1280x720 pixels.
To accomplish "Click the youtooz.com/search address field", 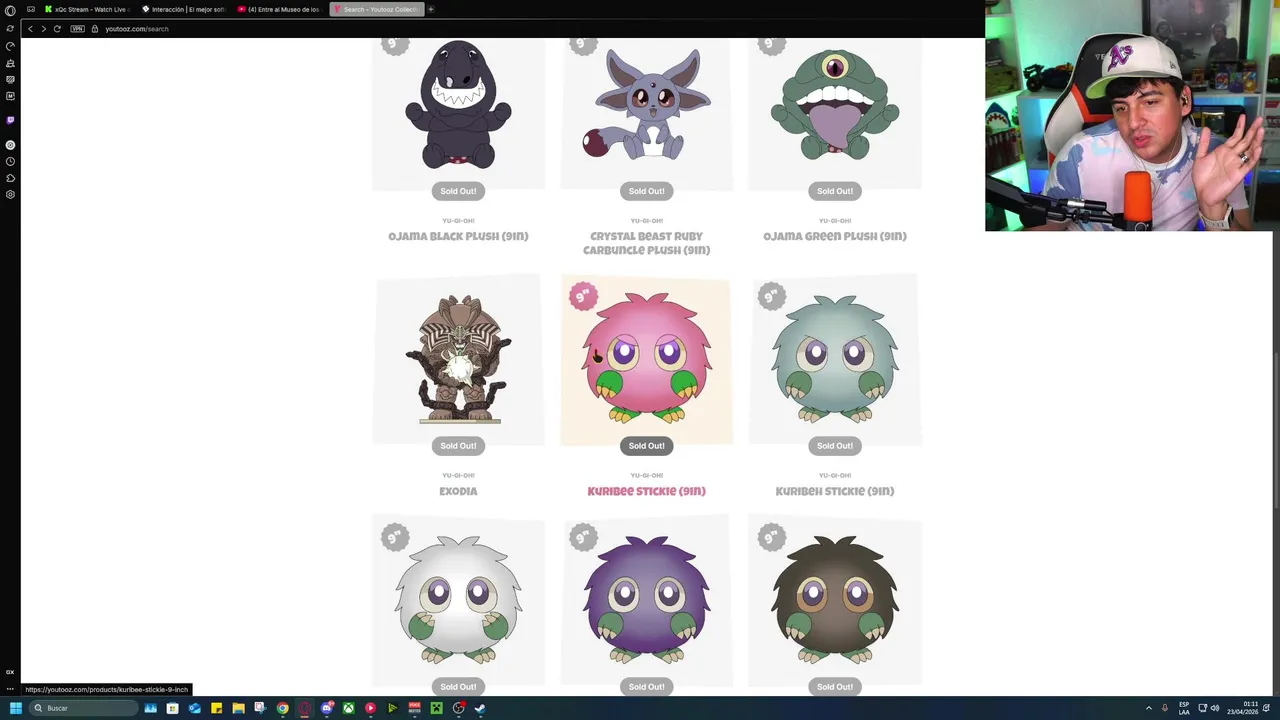I will click(x=137, y=29).
